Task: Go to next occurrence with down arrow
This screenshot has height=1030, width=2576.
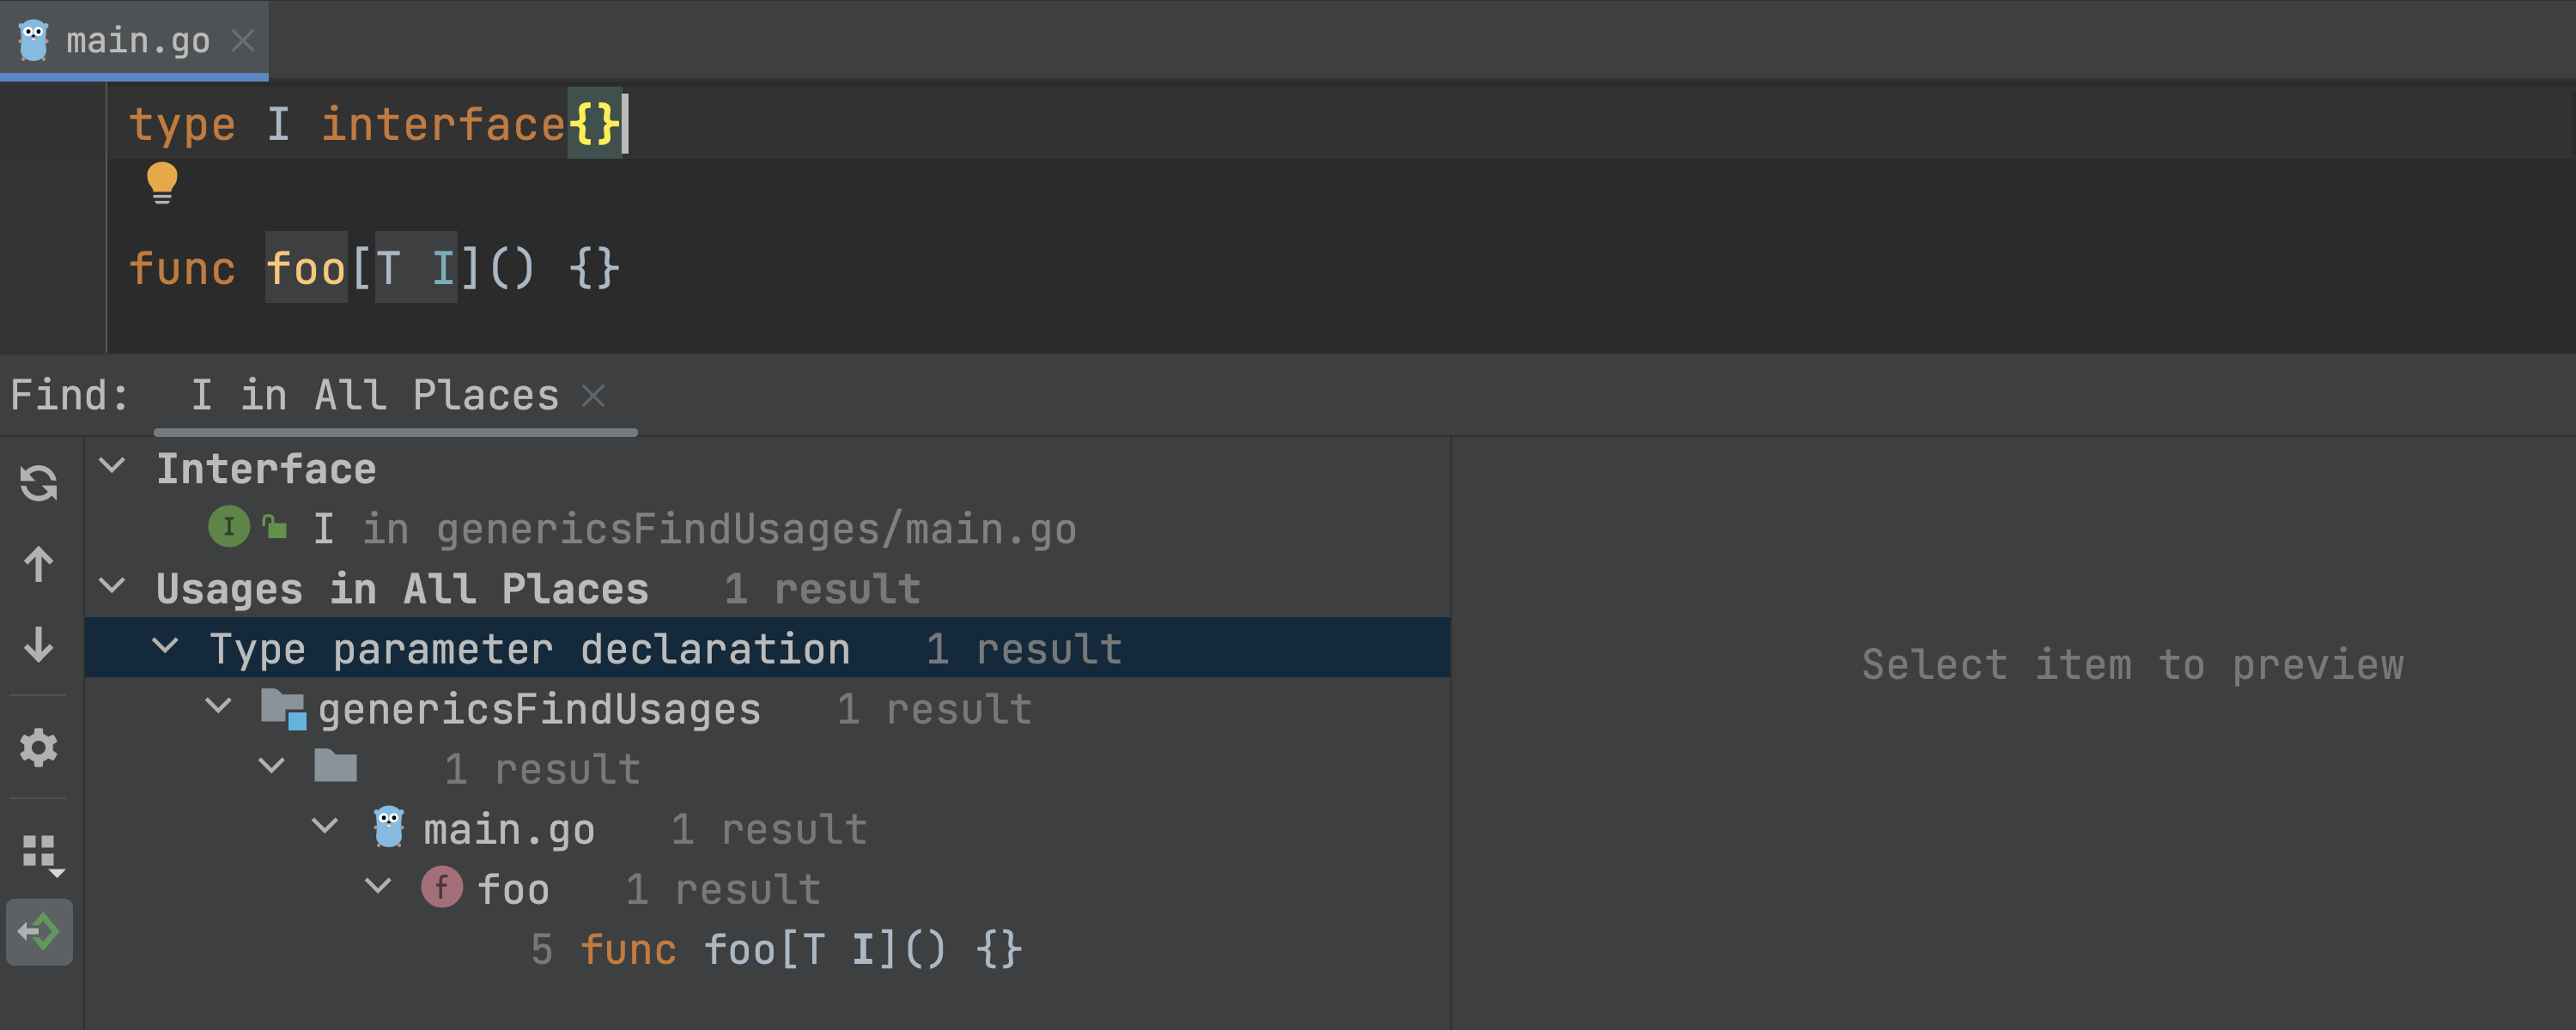Action: (x=39, y=645)
